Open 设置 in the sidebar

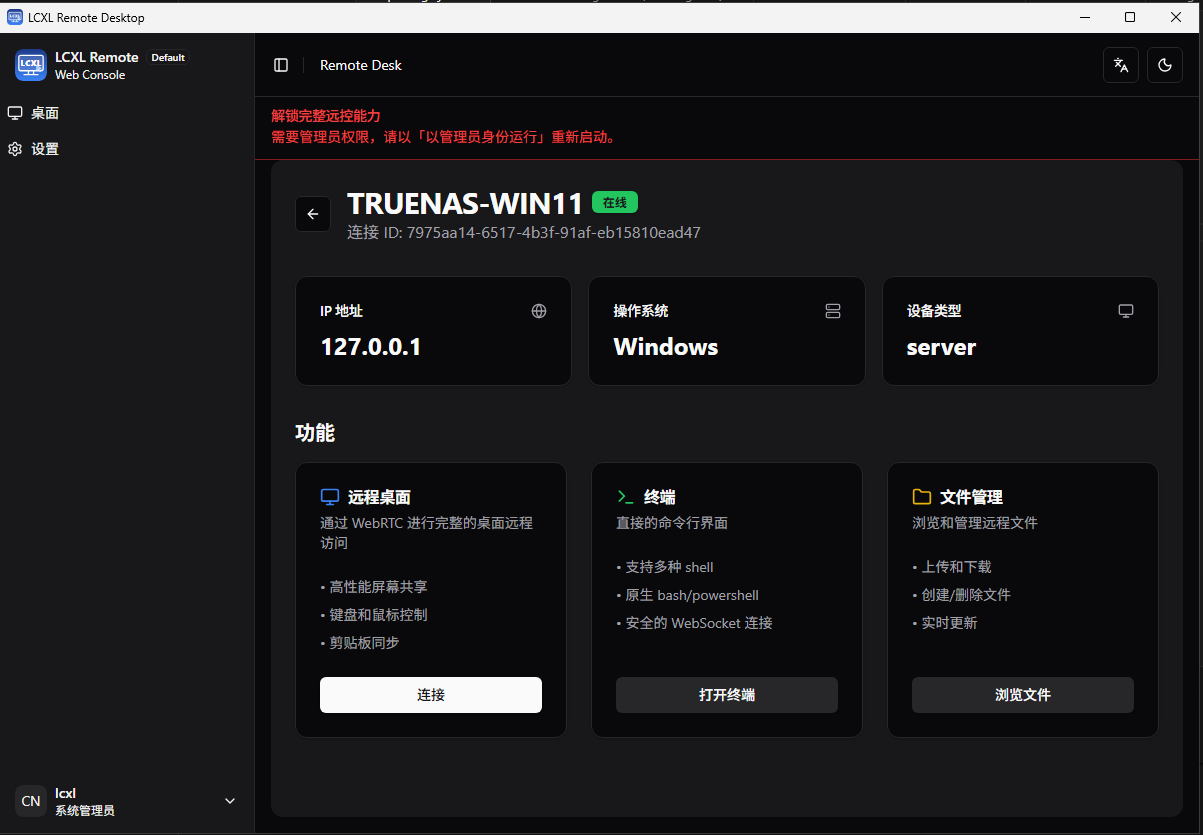pos(127,149)
